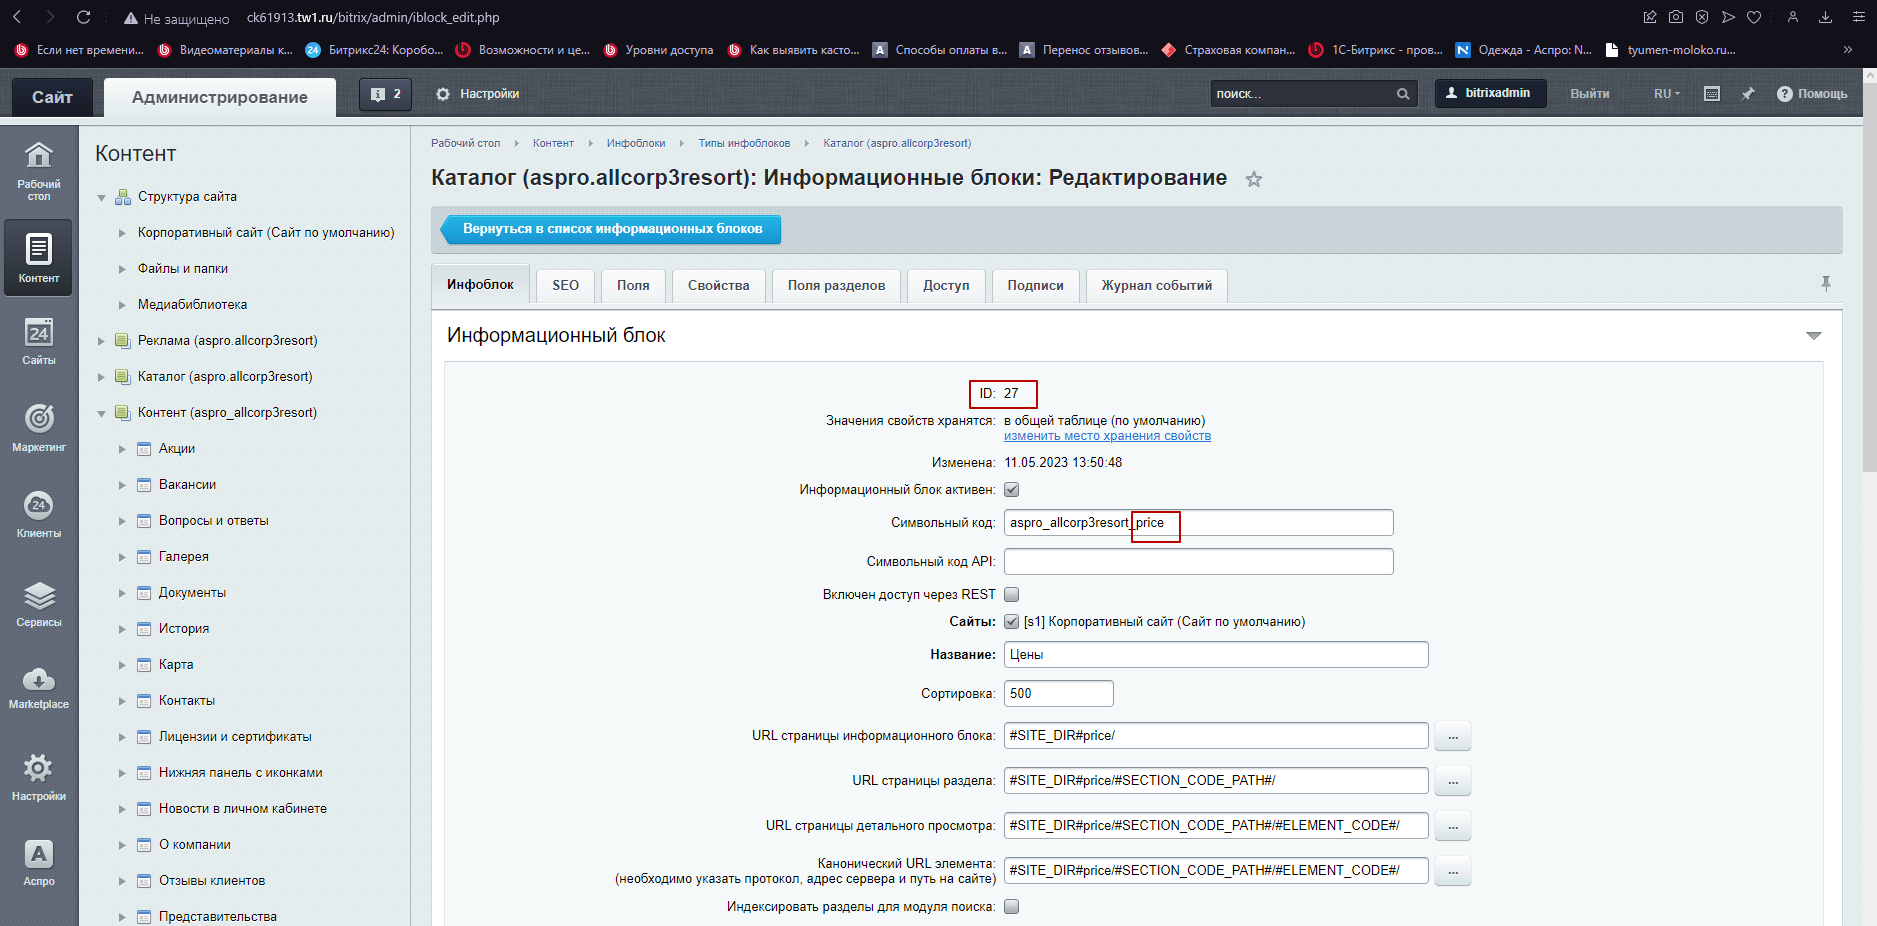Click into the Символьный код API field

pos(1197,562)
